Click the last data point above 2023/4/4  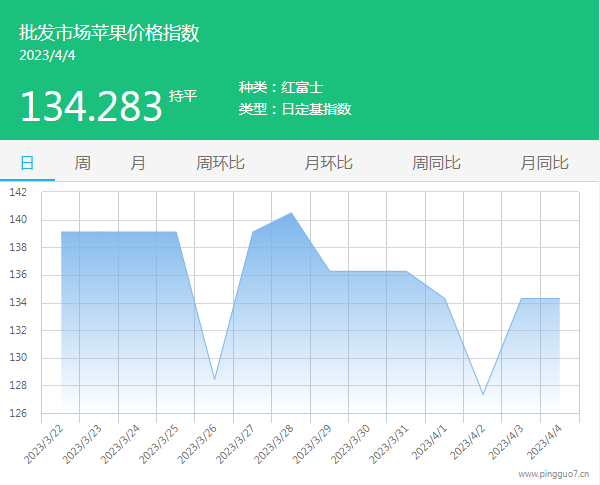pyautogui.click(x=559, y=299)
